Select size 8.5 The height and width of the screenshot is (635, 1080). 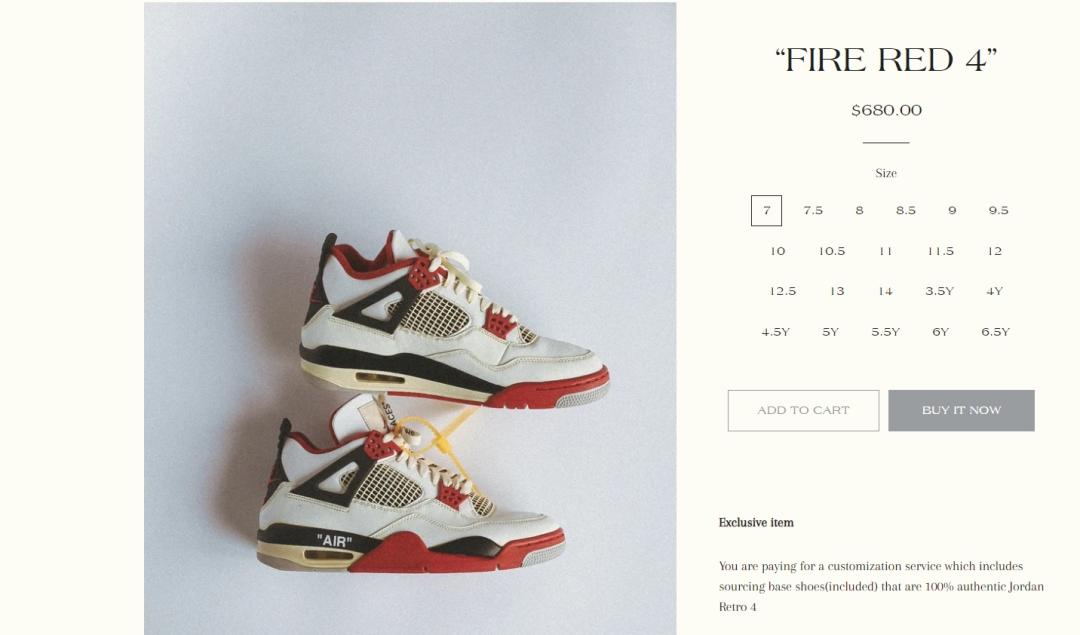[906, 211]
